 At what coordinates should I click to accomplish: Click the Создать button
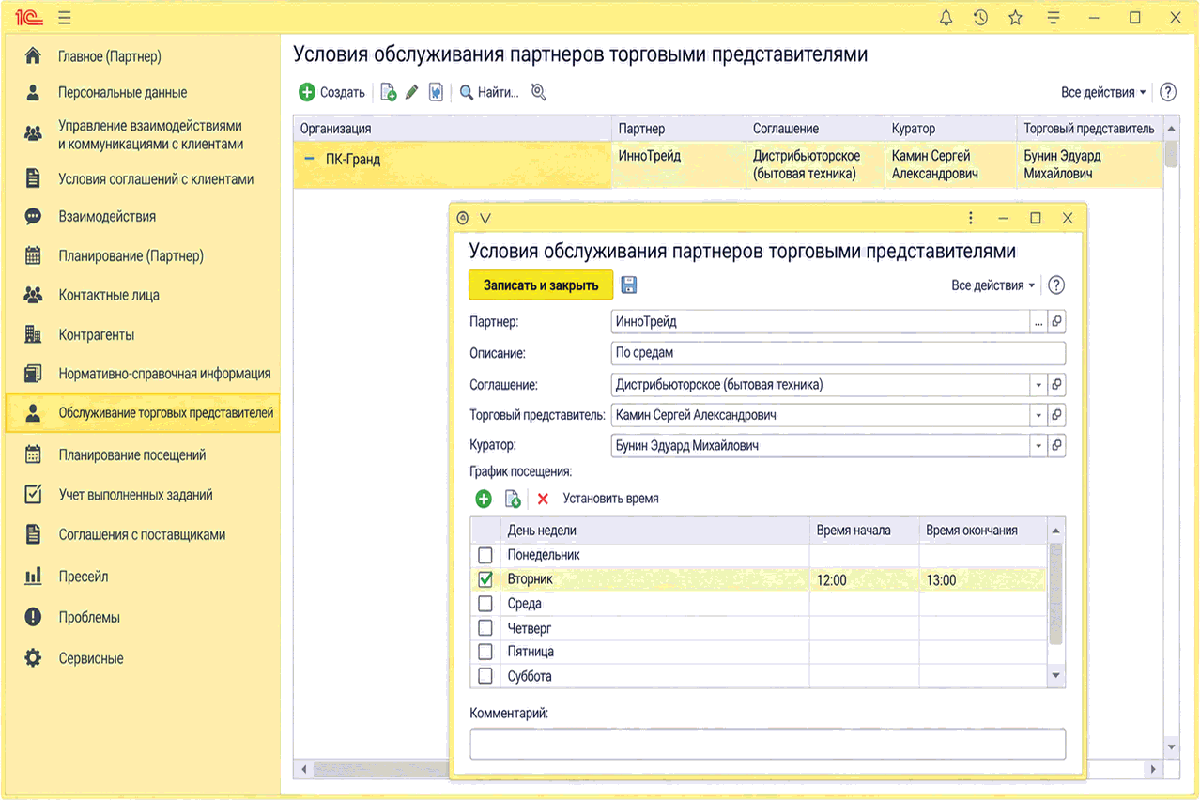(333, 92)
